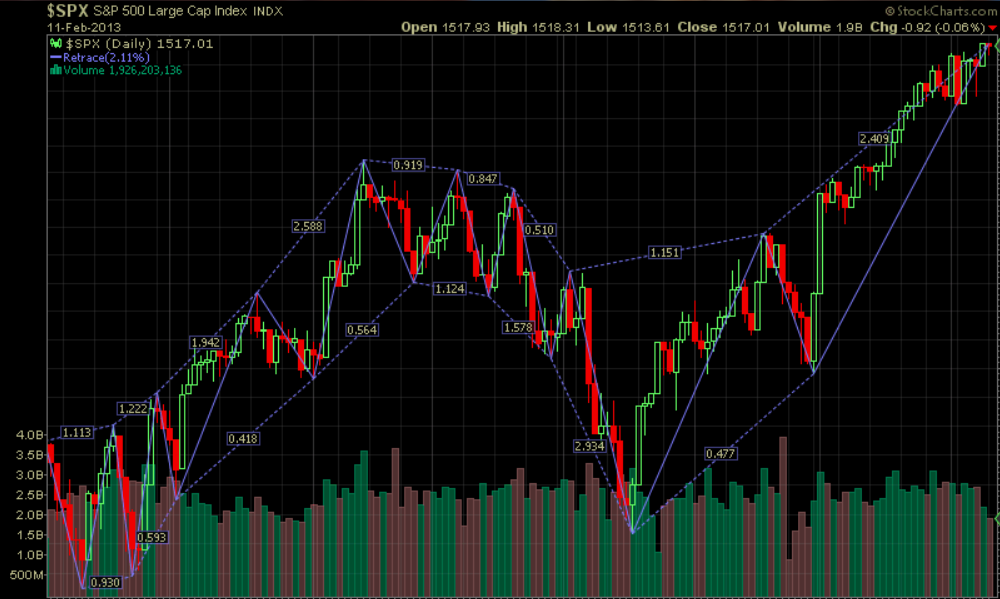Click the 0.564 retrace label
Screen dimensions: 1000x599
coord(362,330)
